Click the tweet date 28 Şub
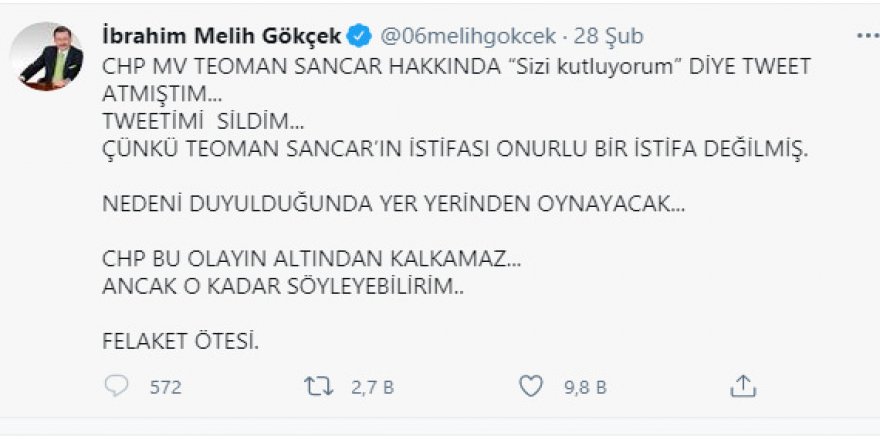Image resolution: width=880 pixels, height=440 pixels. click(x=606, y=37)
